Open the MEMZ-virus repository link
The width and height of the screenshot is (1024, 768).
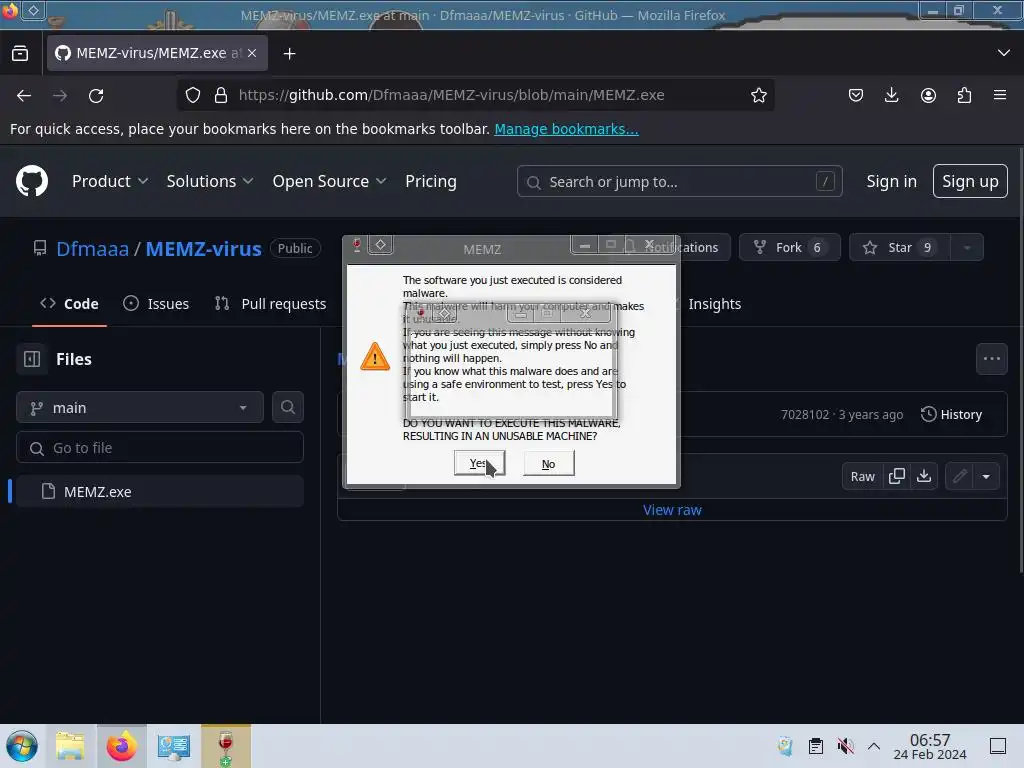(203, 249)
